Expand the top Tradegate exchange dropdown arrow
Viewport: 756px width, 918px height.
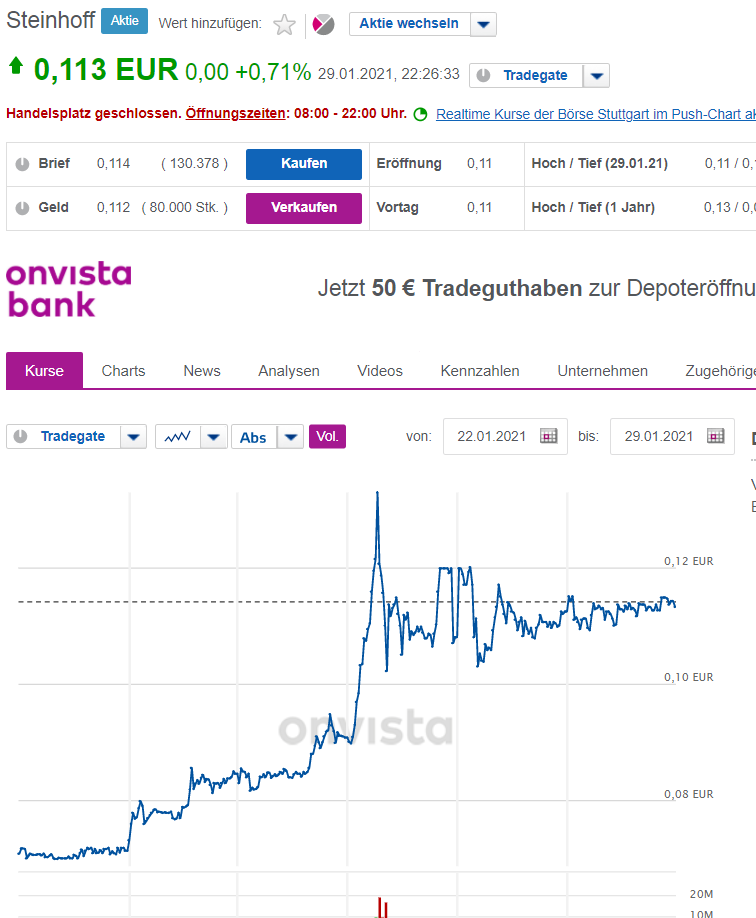coord(596,76)
